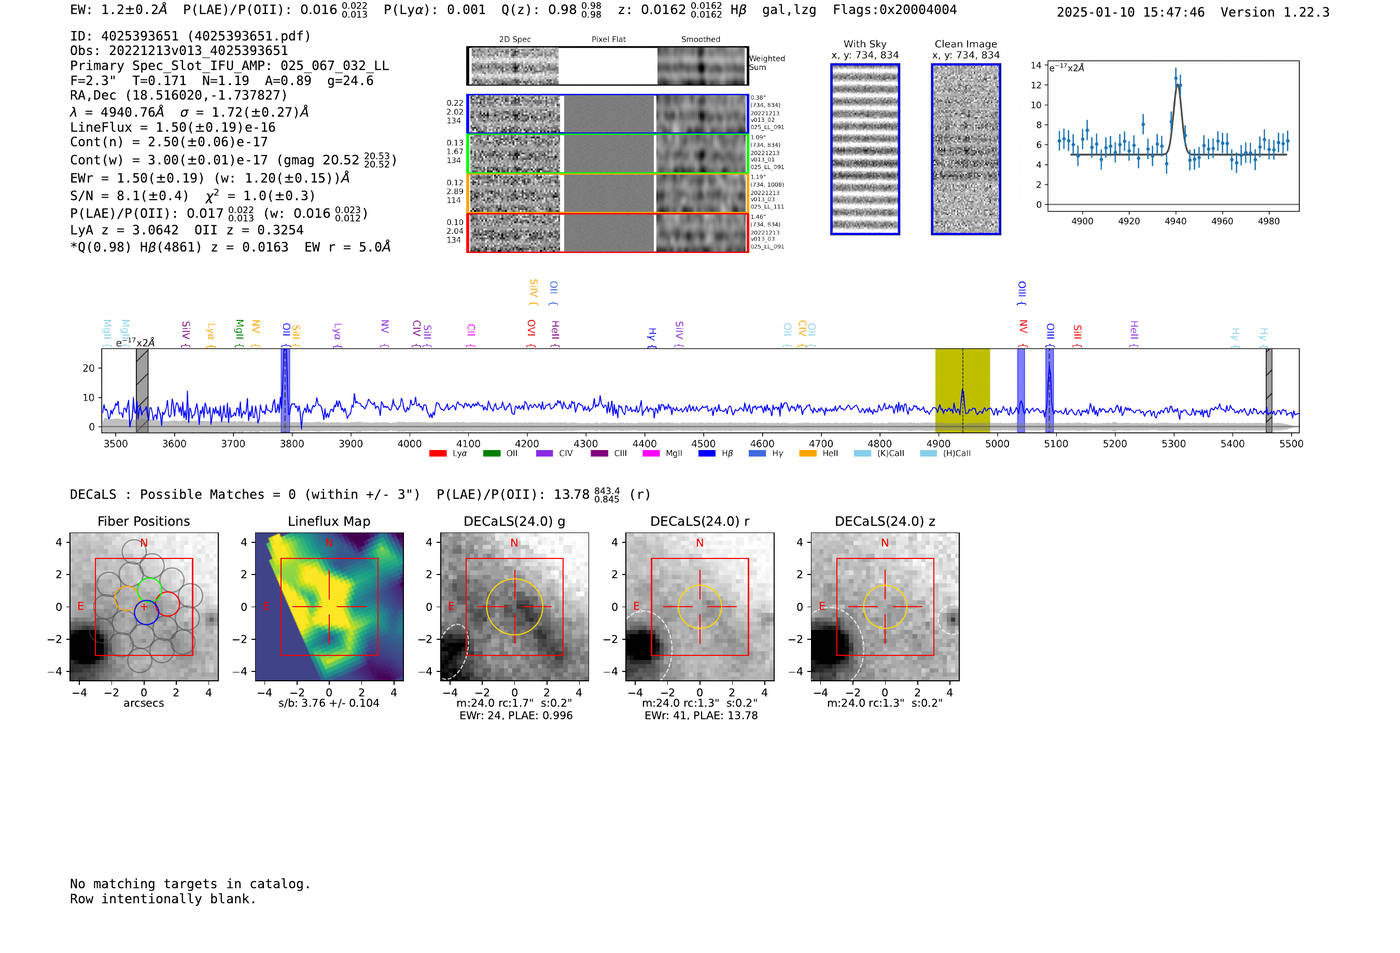Click the blue fiber circle in Fiber Positions
This screenshot has height=953, width=1400.
coord(146,613)
